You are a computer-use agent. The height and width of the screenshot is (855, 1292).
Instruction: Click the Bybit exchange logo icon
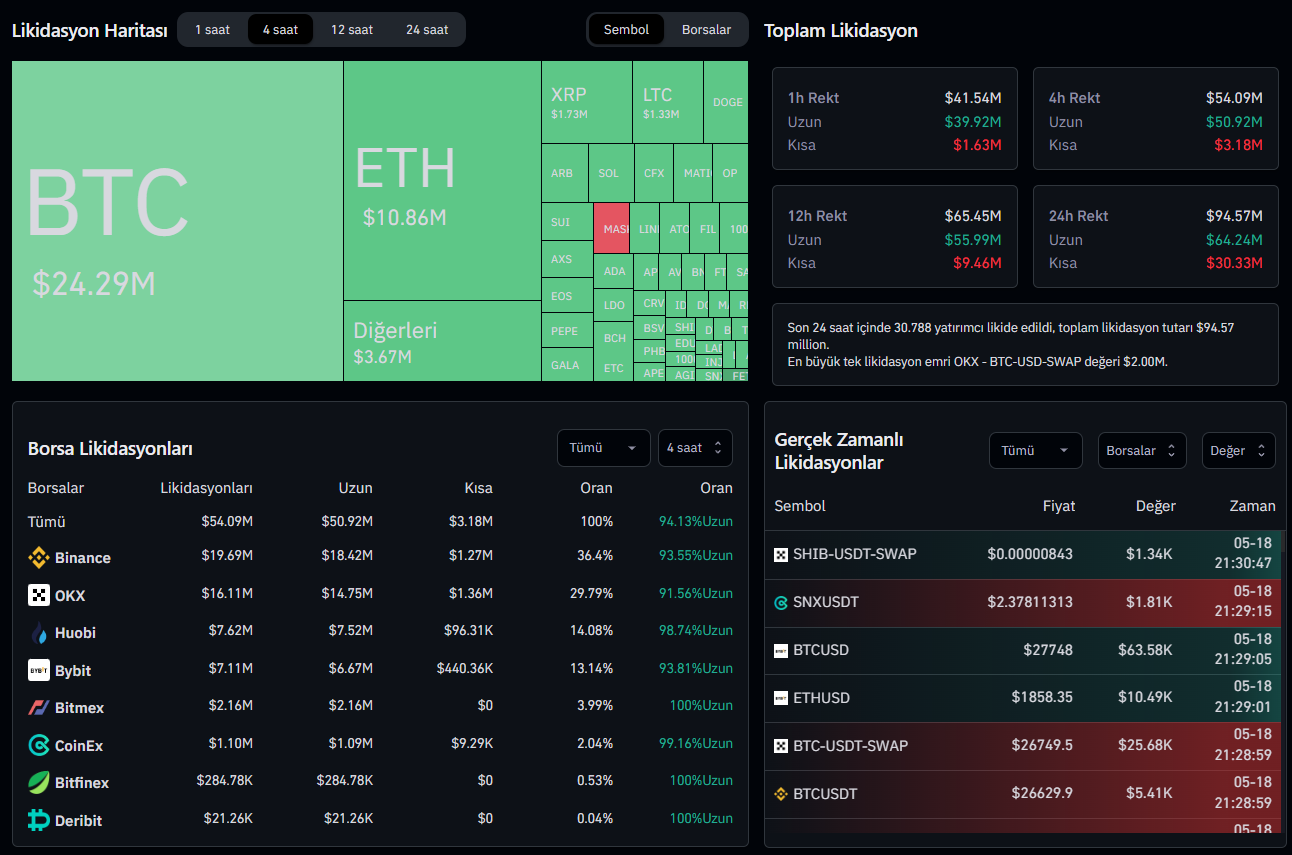point(38,670)
